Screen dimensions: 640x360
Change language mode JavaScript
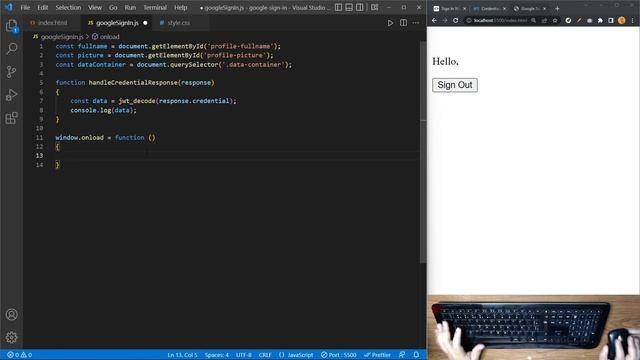(x=296, y=355)
